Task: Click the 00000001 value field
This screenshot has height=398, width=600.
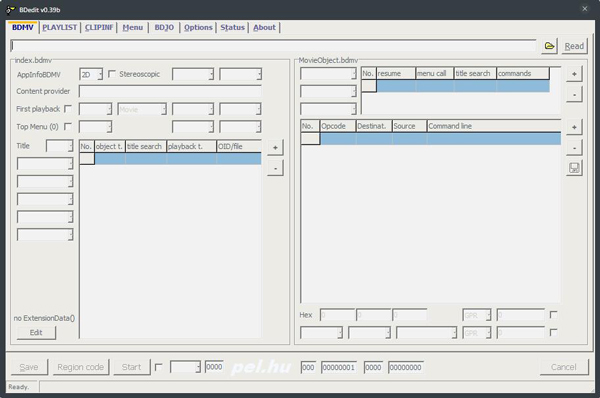Action: (339, 367)
